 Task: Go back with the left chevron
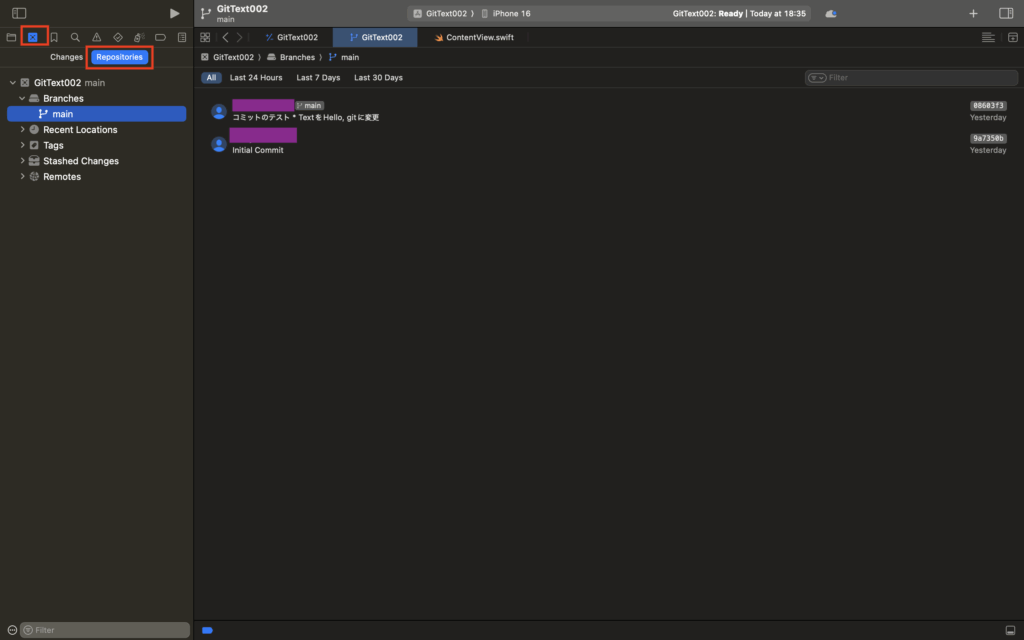(x=225, y=37)
